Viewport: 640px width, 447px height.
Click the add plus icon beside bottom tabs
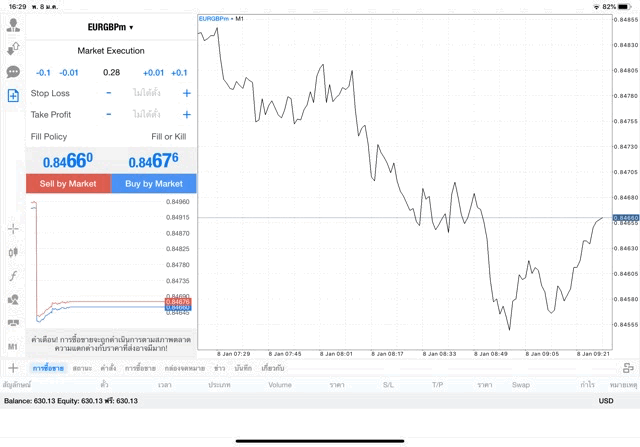click(13, 368)
